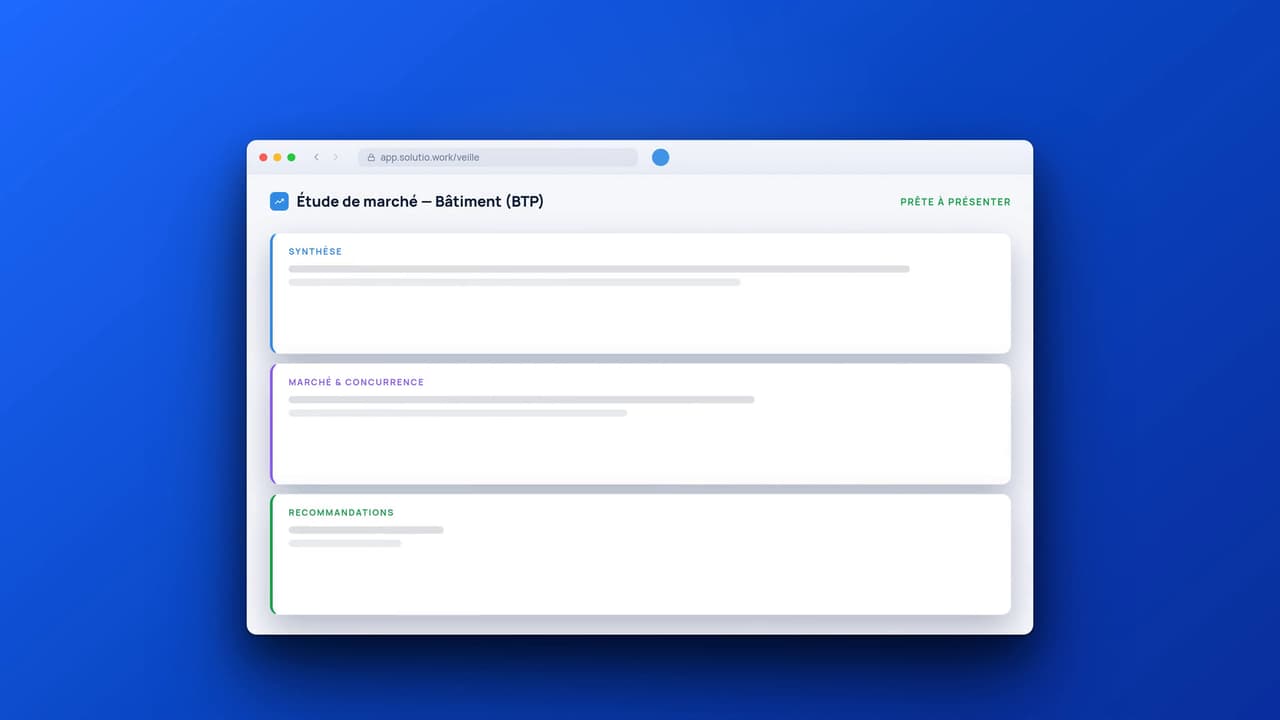
Task: Open the RECOMMANDATIONS card
Action: [640, 554]
